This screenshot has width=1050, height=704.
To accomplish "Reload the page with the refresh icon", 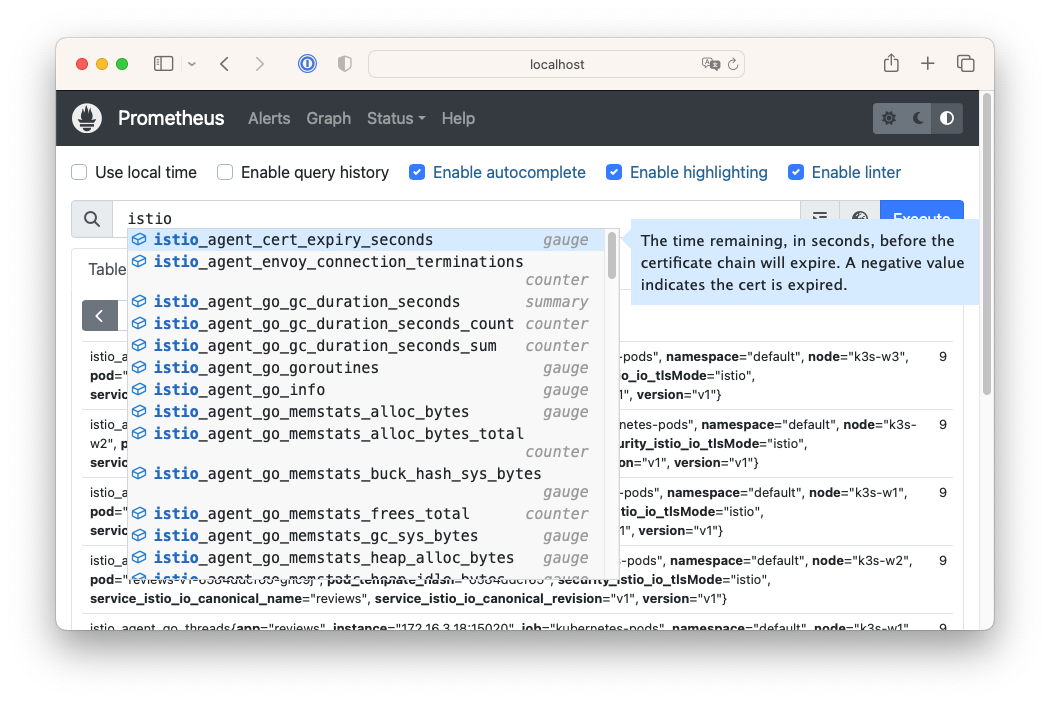I will point(733,64).
